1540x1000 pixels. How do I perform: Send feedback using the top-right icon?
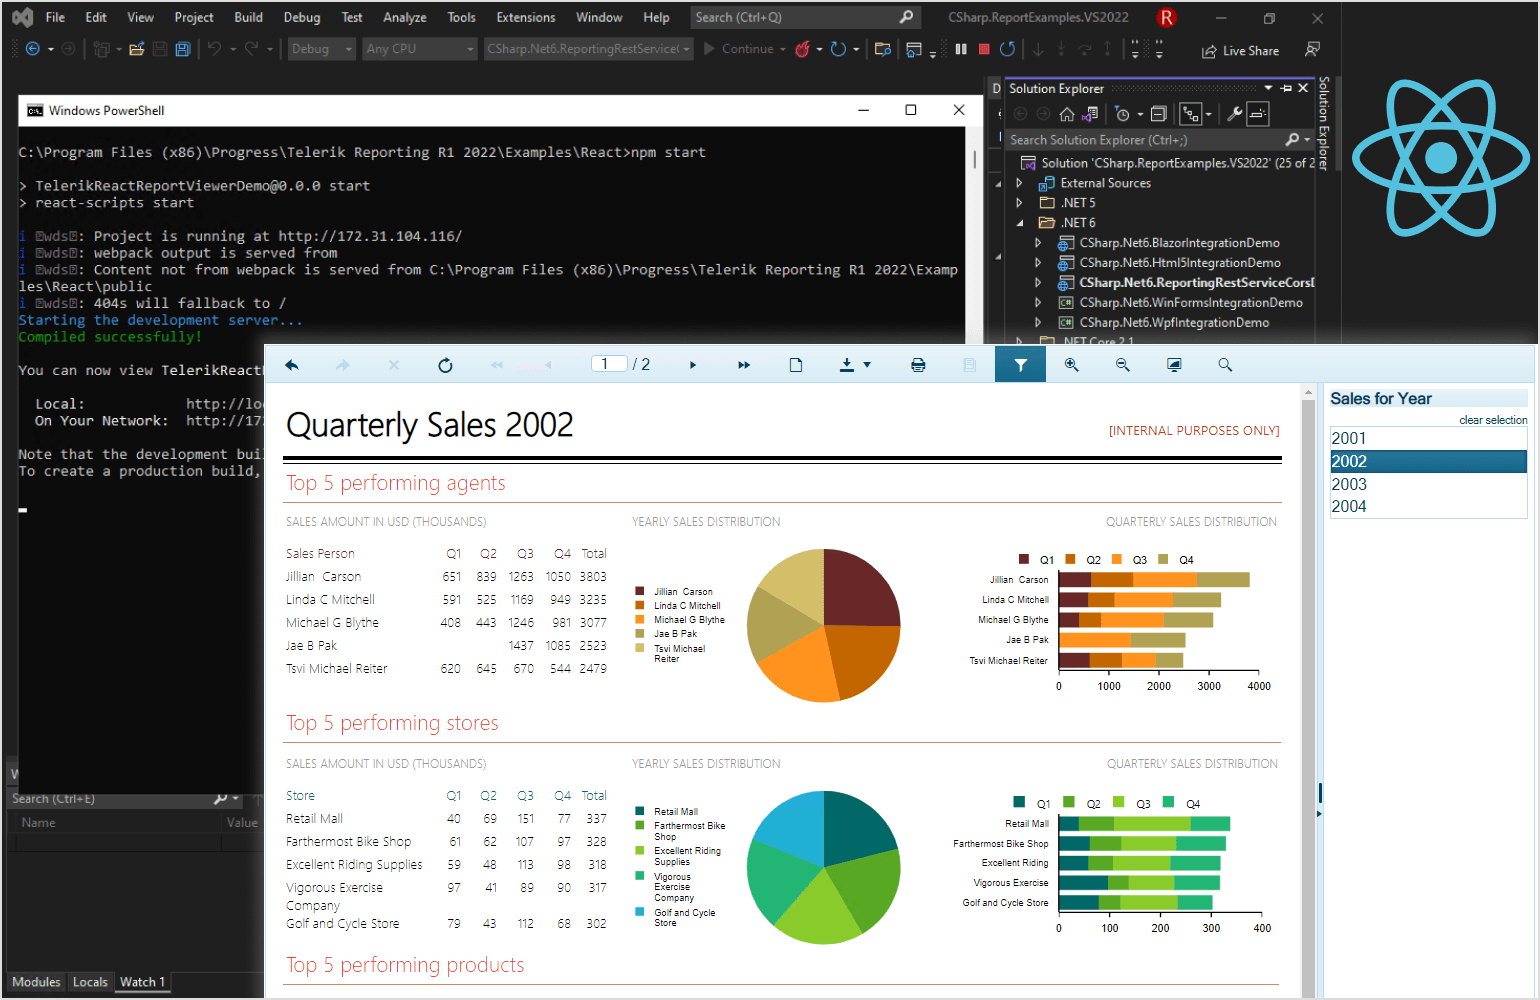pos(1313,49)
